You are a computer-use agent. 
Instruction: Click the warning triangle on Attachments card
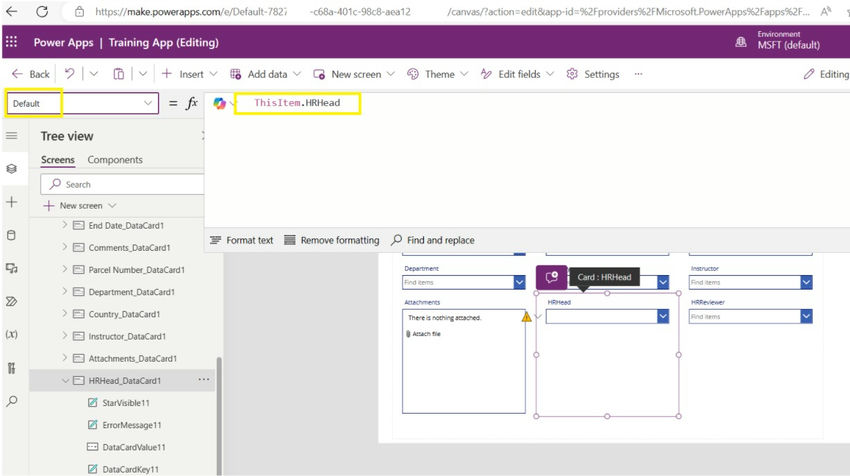[526, 316]
